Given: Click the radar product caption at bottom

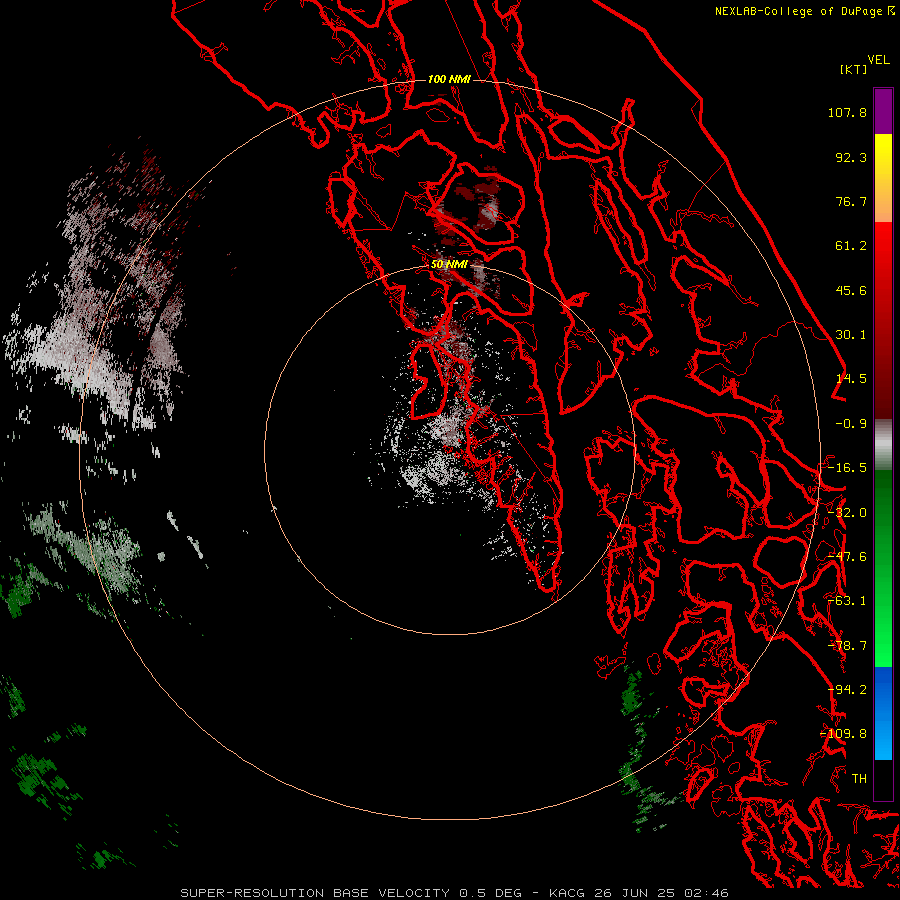Looking at the screenshot, I should pos(454,893).
